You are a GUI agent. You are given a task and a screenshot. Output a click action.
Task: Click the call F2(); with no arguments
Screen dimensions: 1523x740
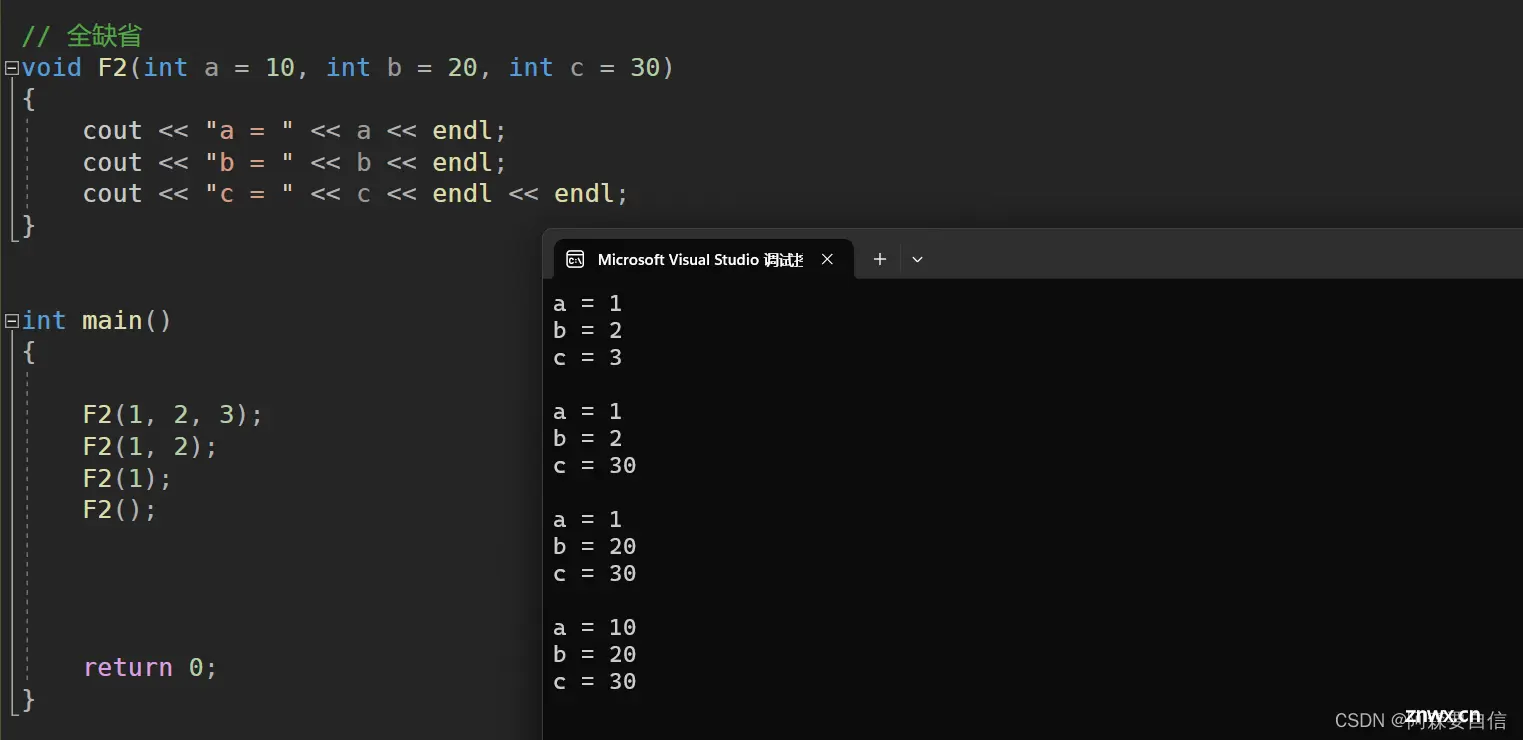(x=120, y=510)
